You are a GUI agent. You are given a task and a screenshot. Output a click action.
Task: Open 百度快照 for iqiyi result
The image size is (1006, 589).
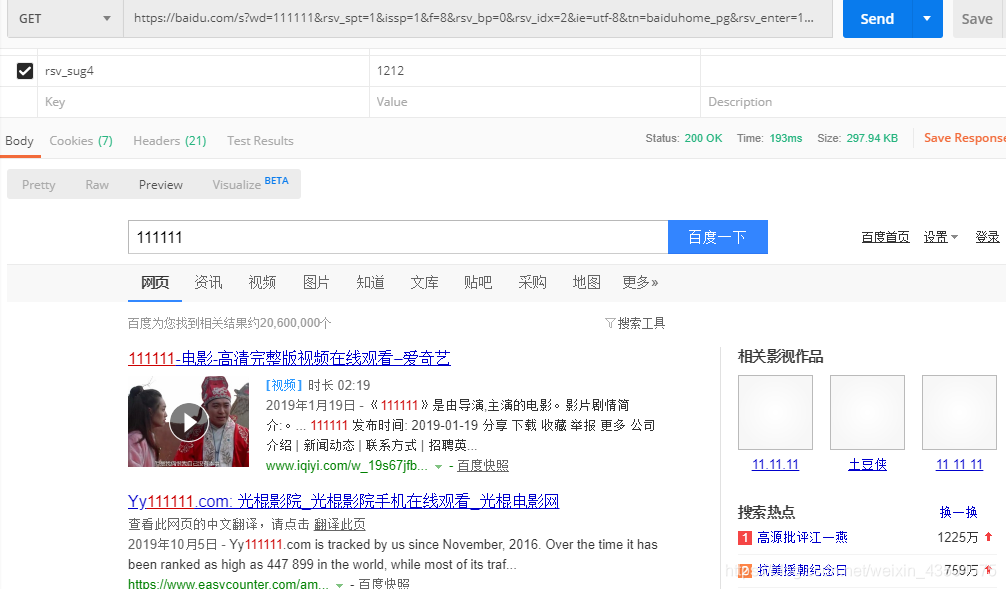(x=483, y=466)
